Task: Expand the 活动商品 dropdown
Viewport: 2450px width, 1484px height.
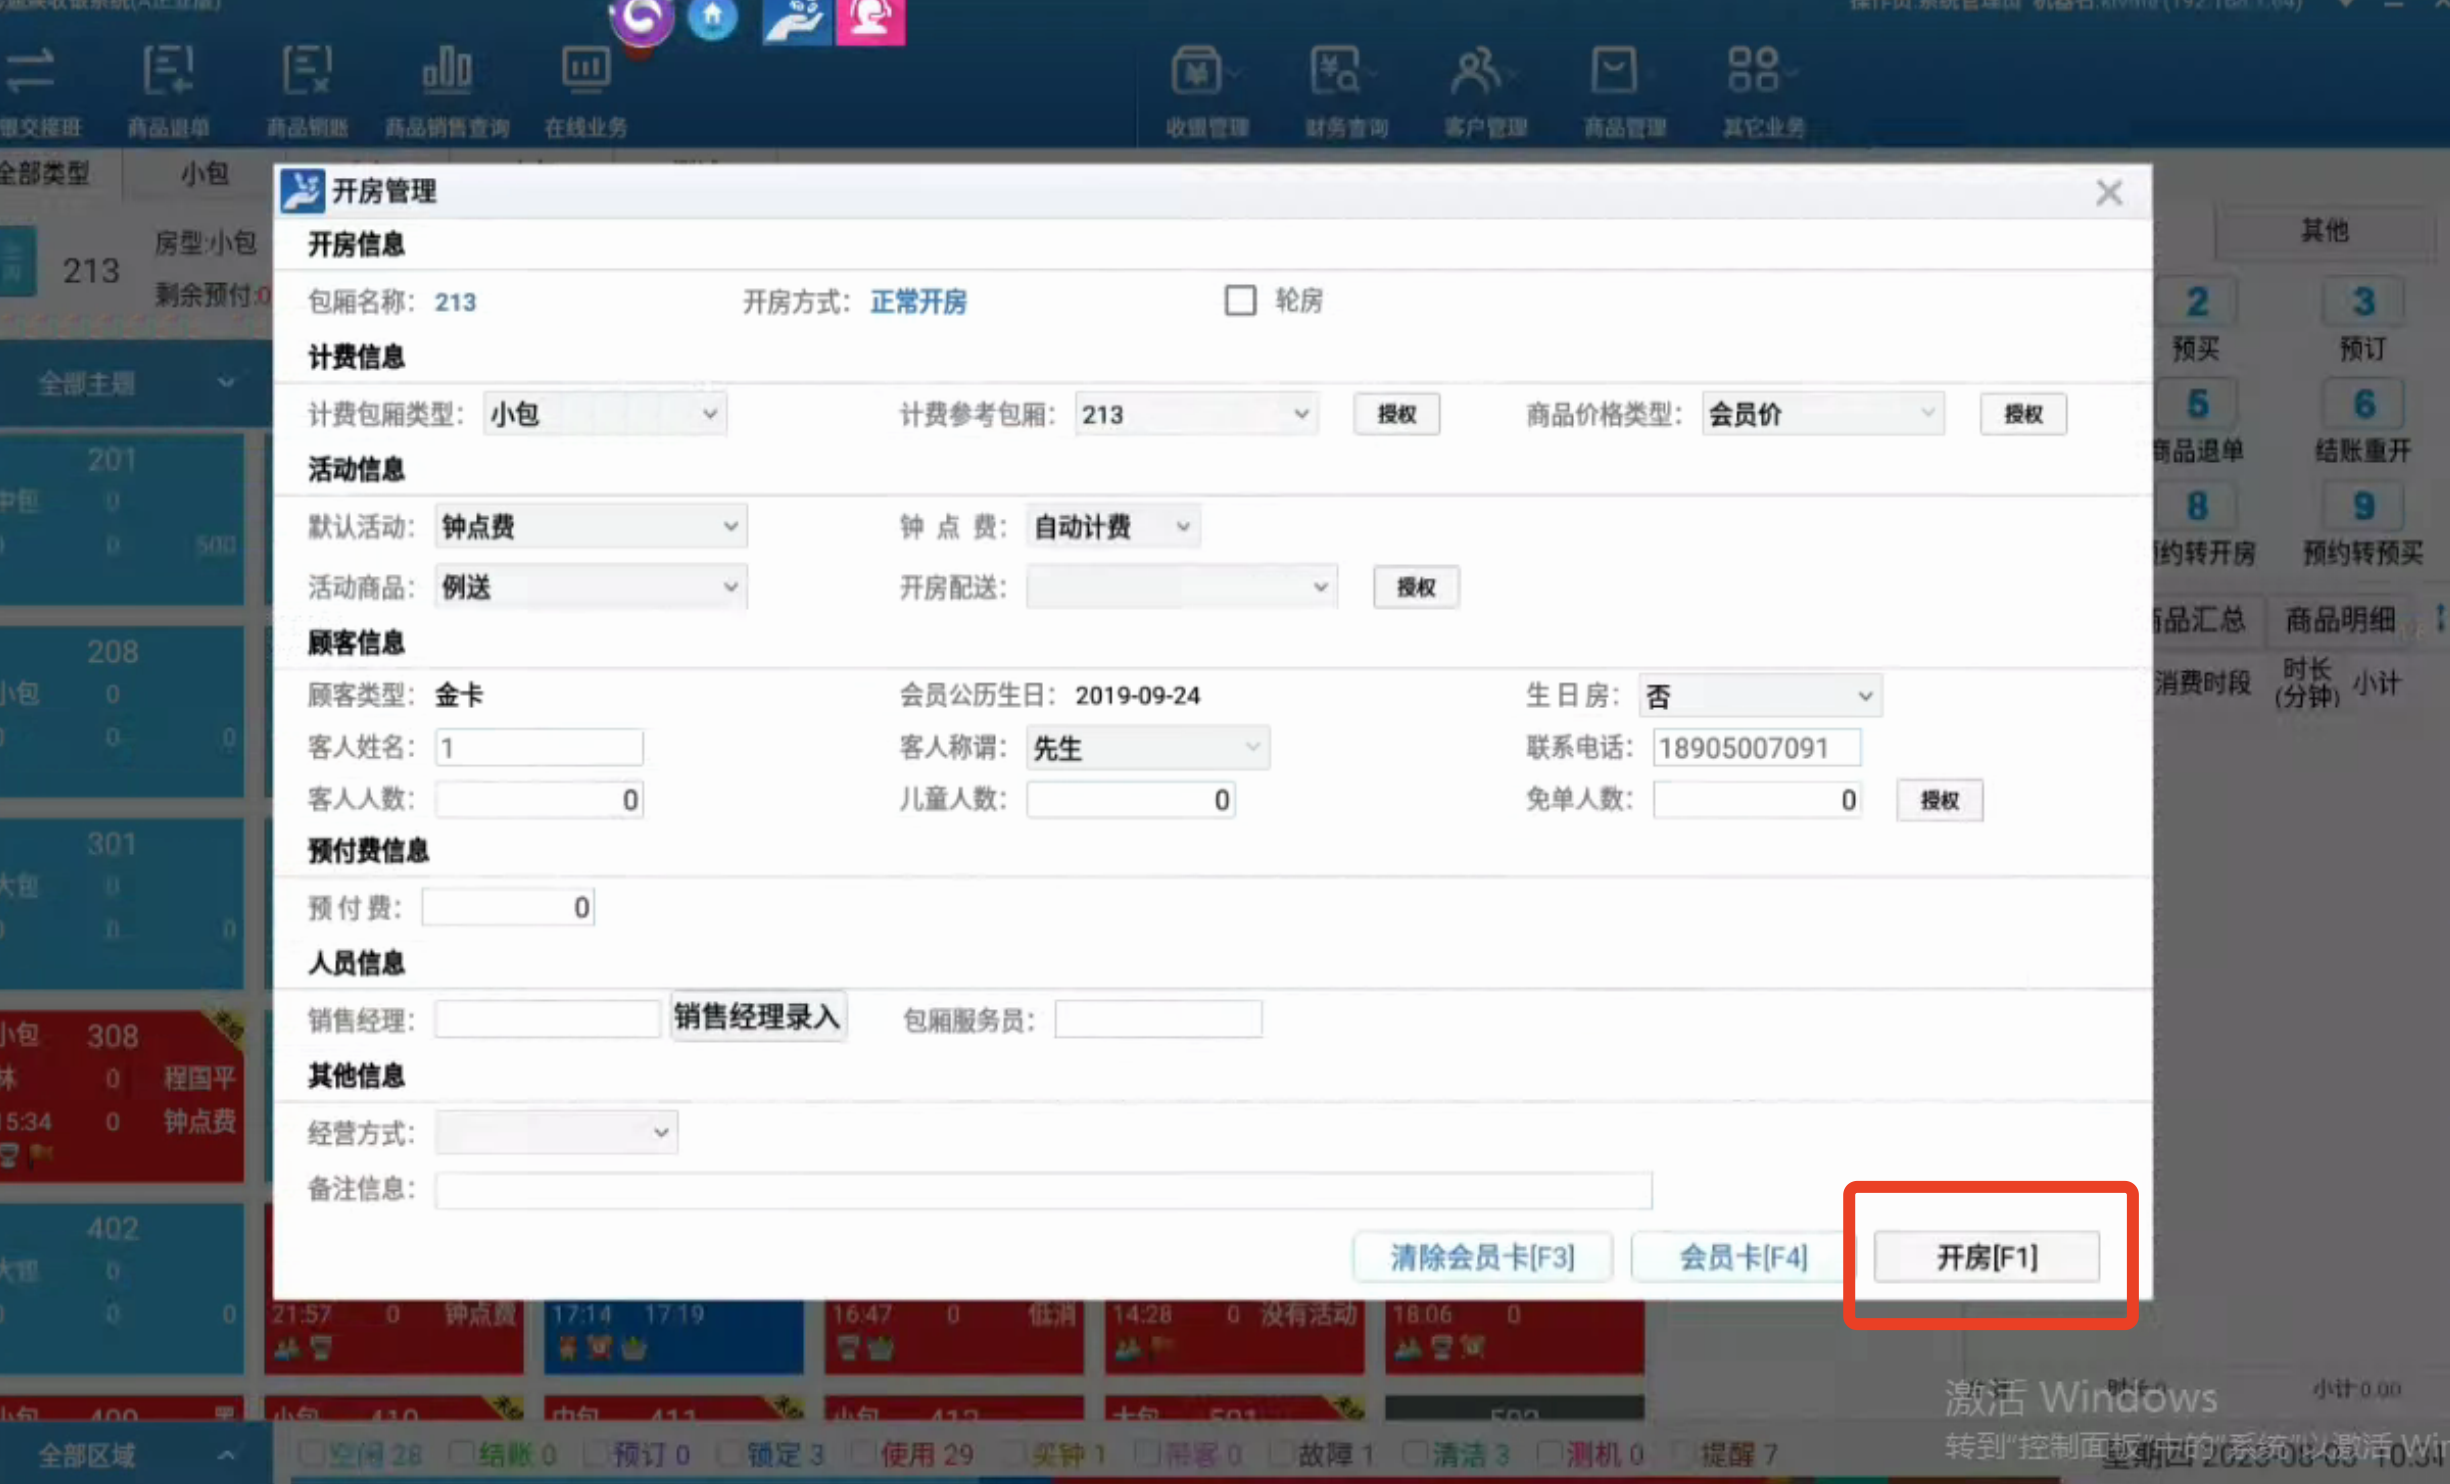Action: click(x=590, y=587)
